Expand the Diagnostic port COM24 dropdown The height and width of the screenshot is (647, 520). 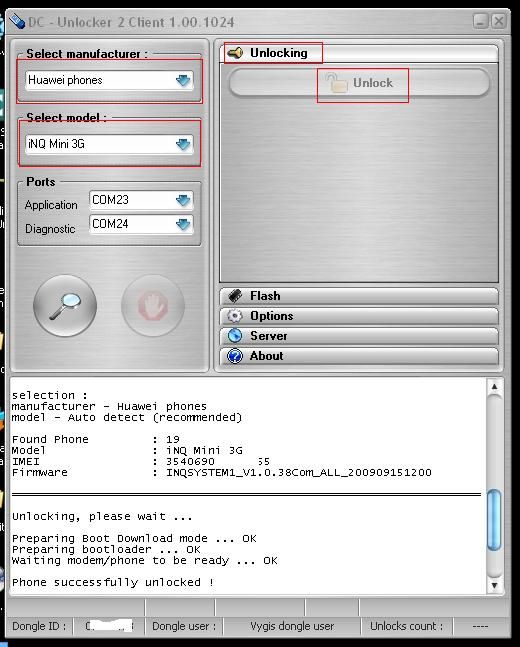pos(183,224)
